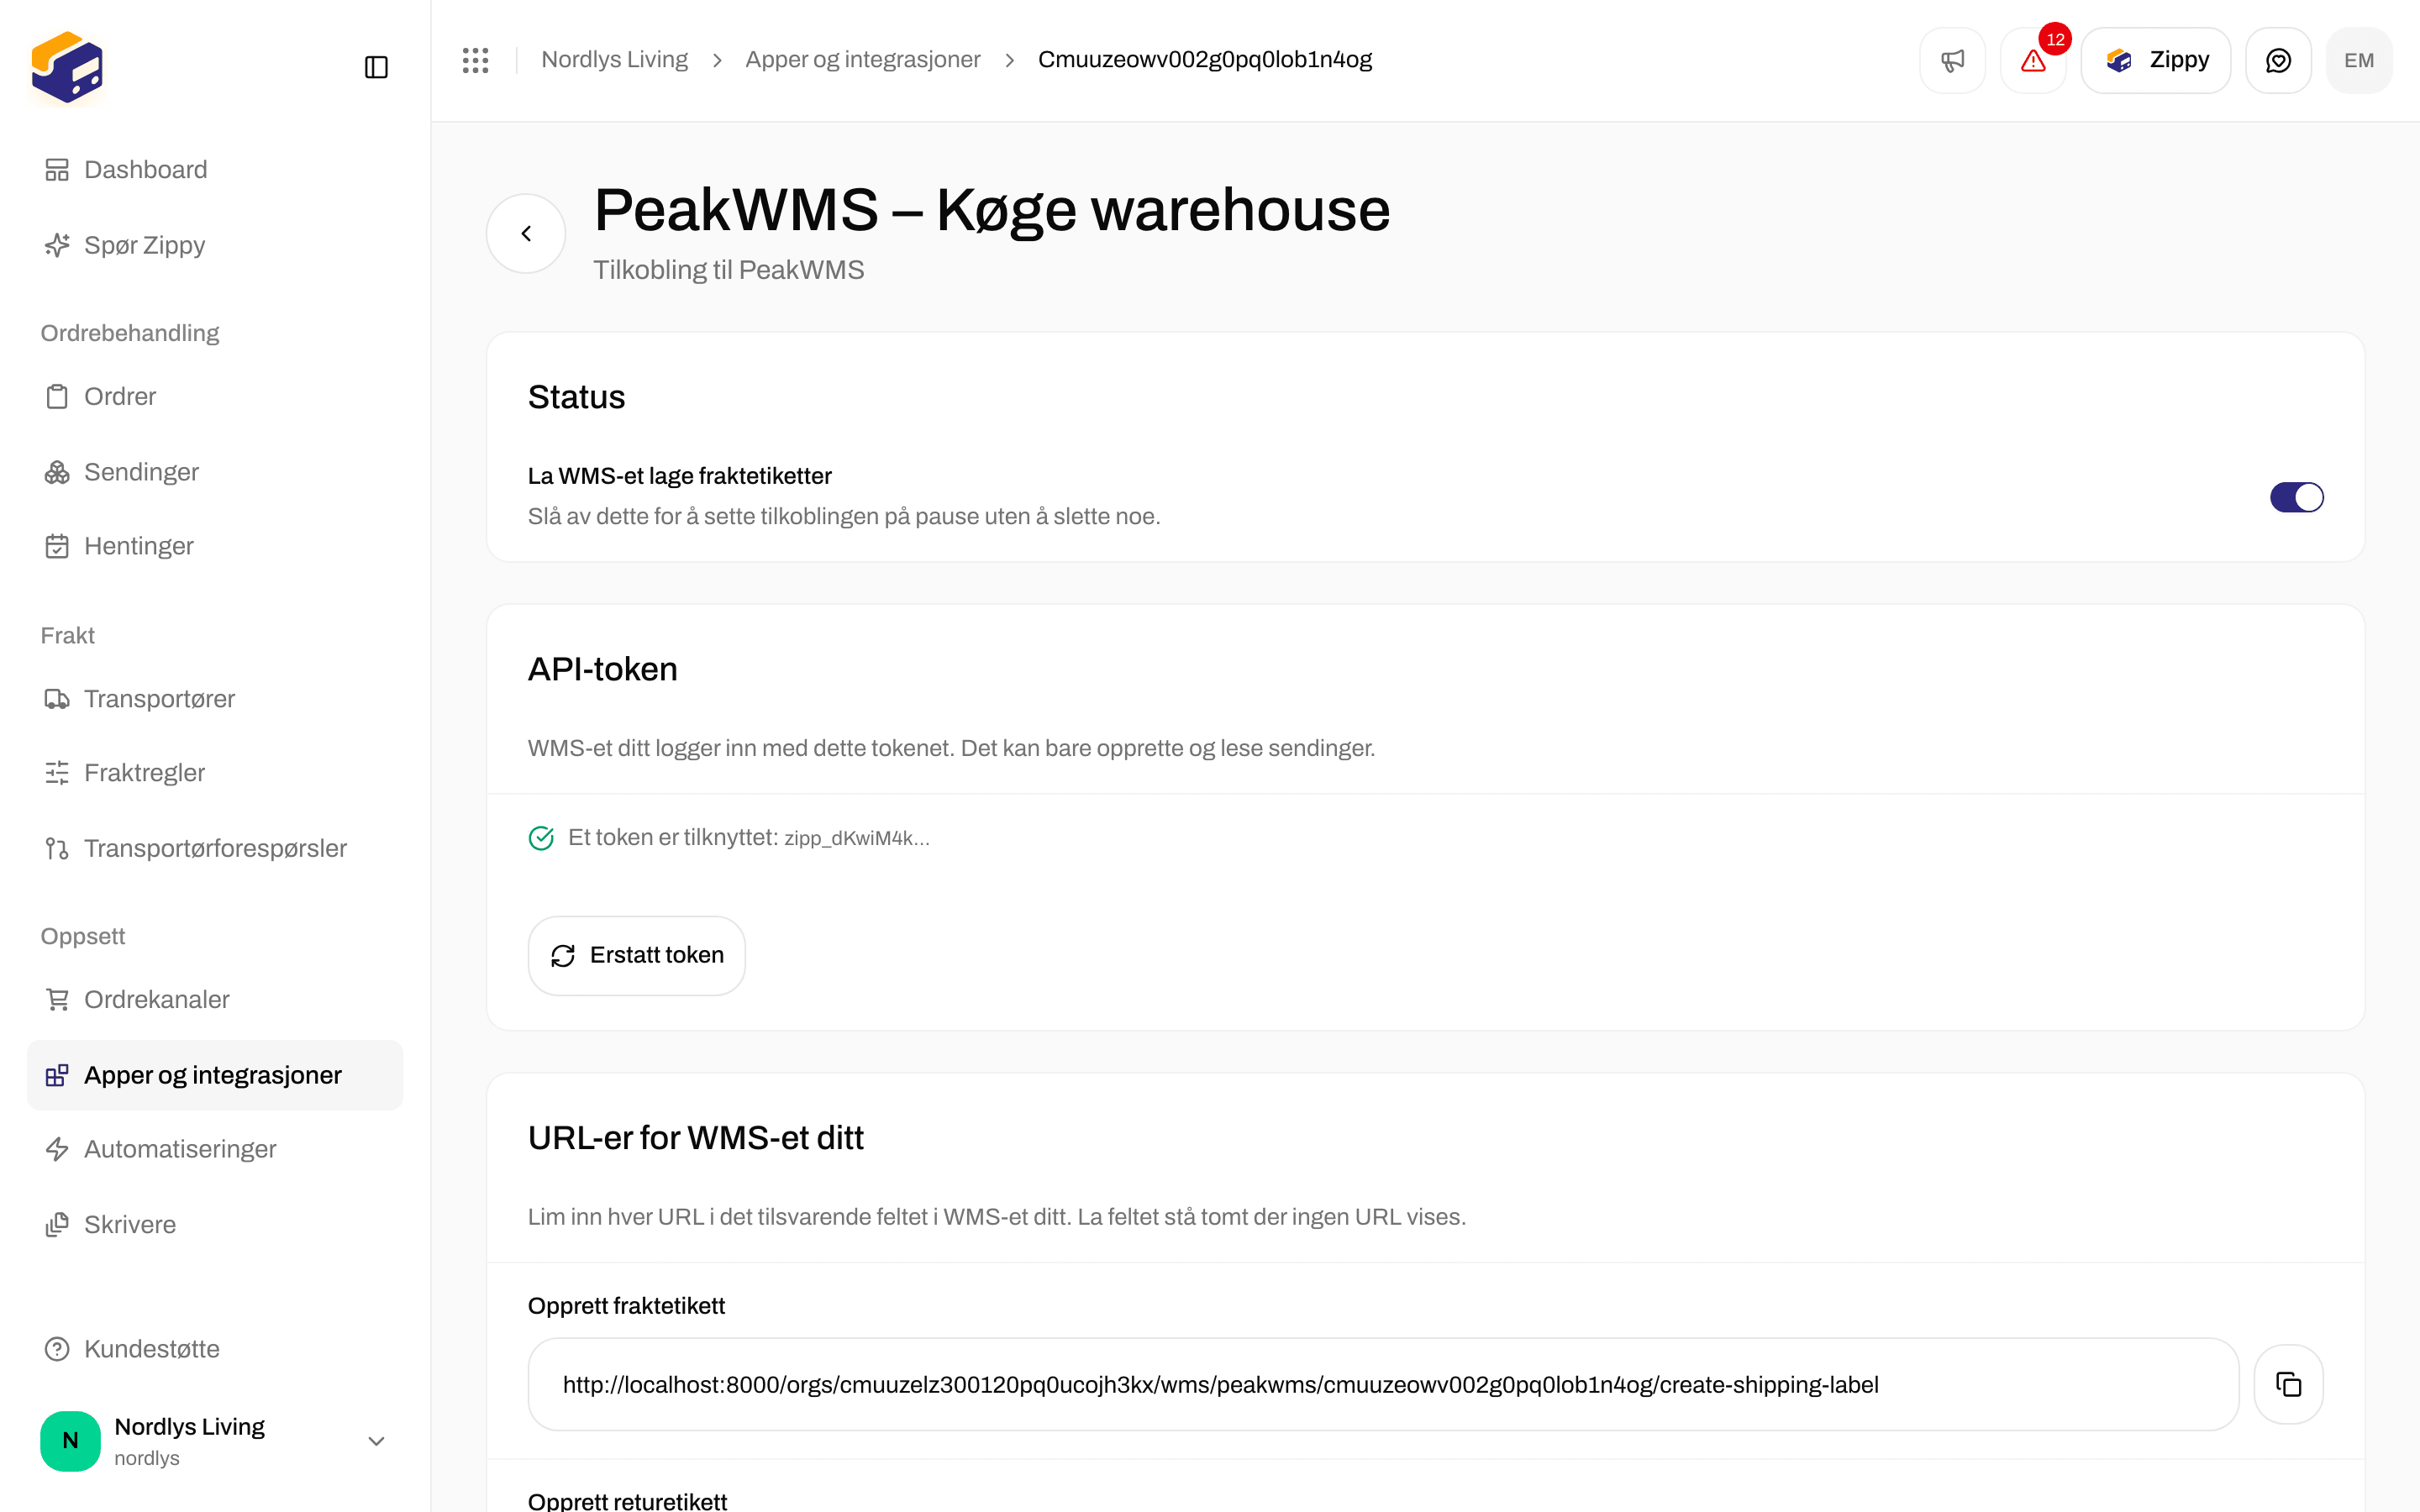Screen dimensions: 2420x1512
Task: Open Transportørforespørsler page
Action: [215, 848]
